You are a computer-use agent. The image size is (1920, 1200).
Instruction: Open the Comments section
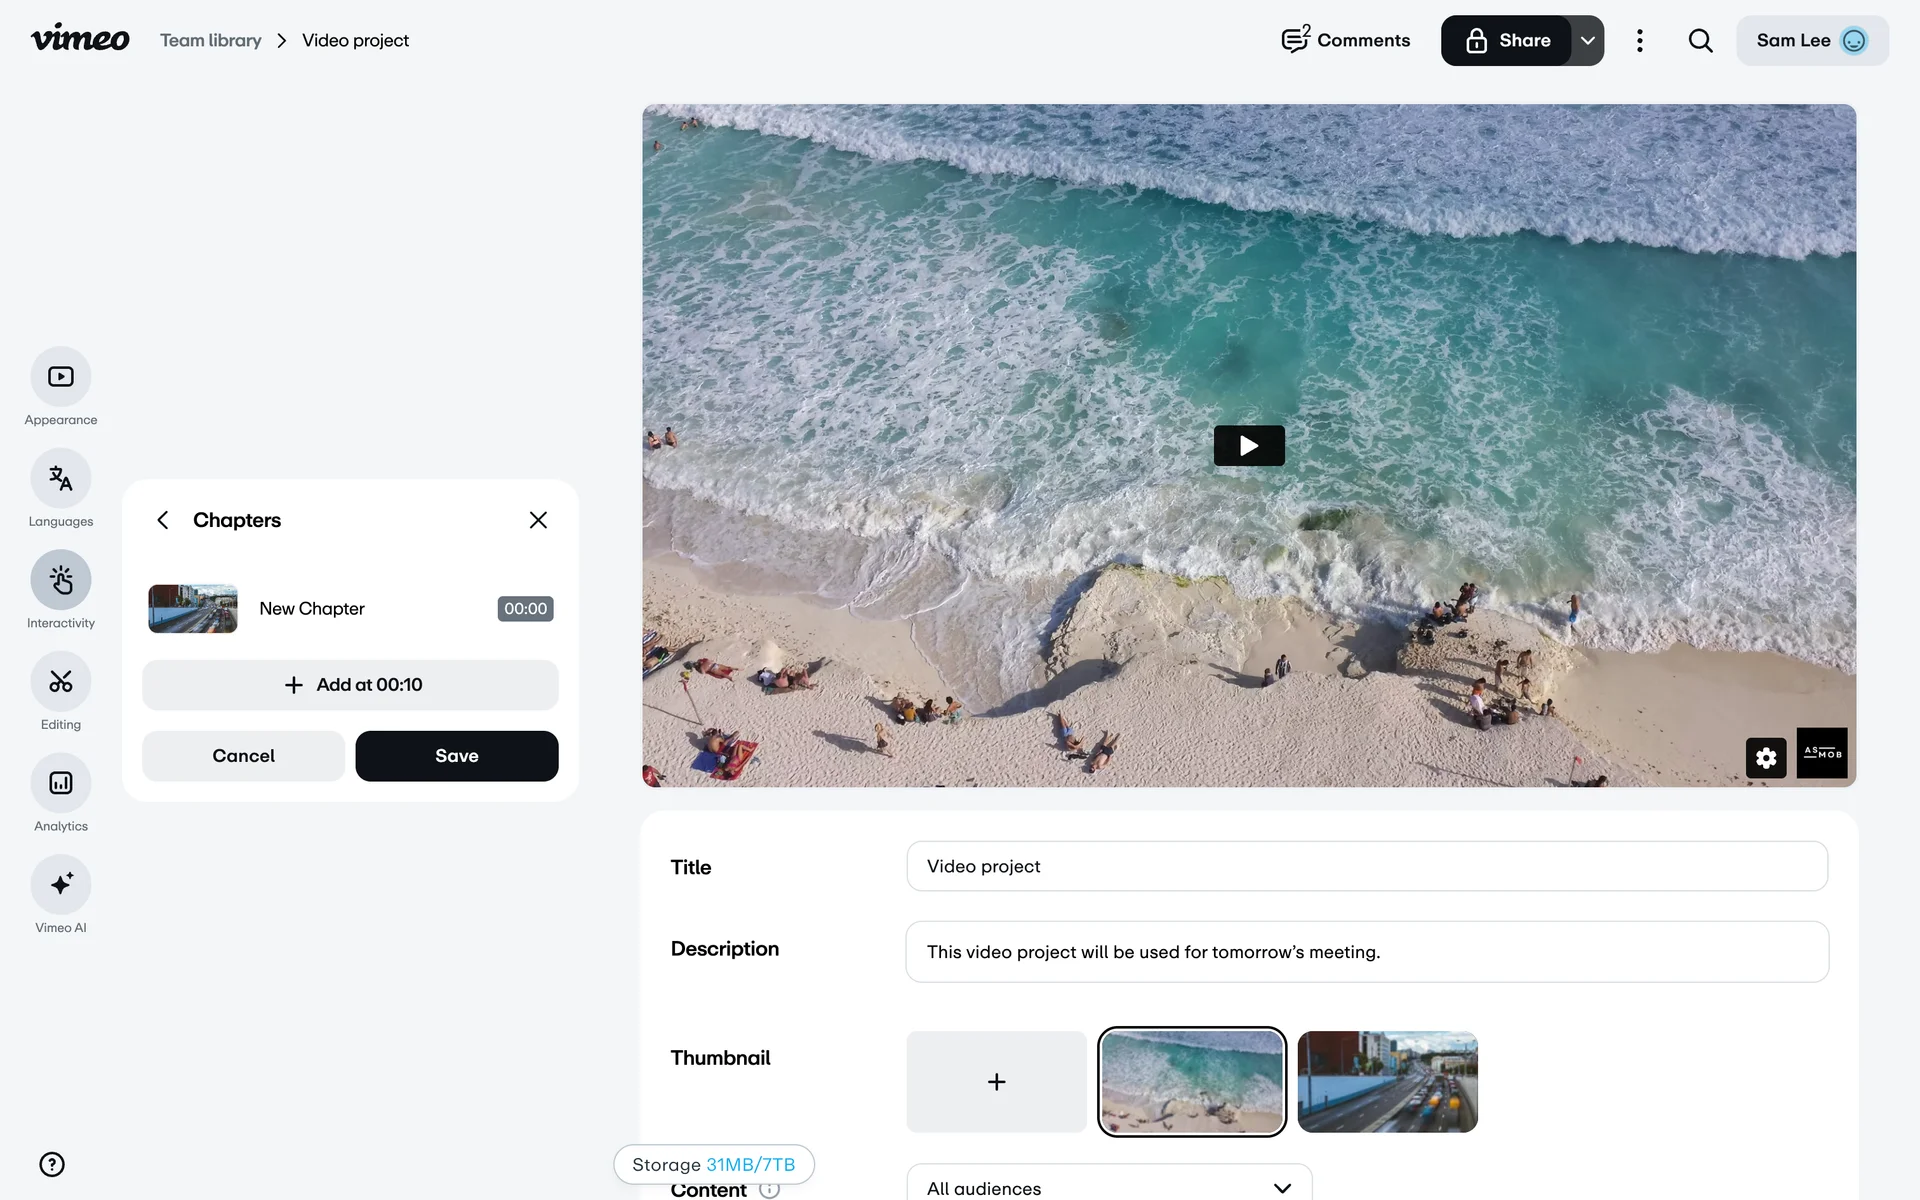coord(1345,41)
